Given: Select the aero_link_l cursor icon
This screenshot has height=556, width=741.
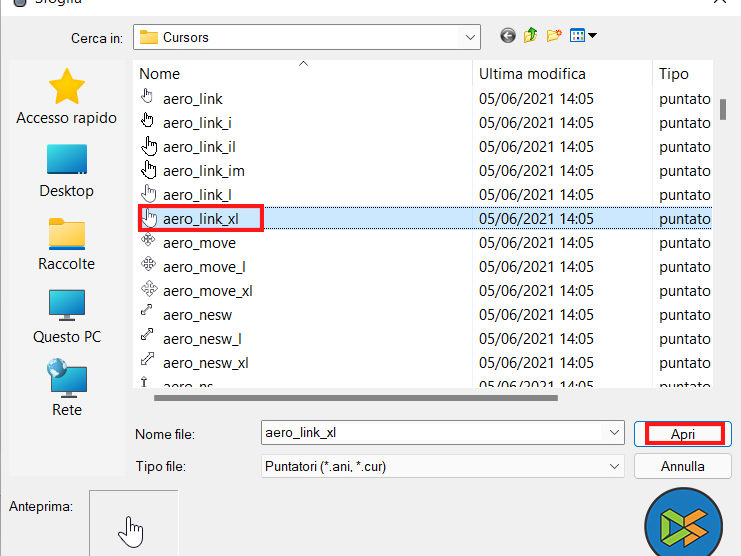Looking at the screenshot, I should point(149,194).
